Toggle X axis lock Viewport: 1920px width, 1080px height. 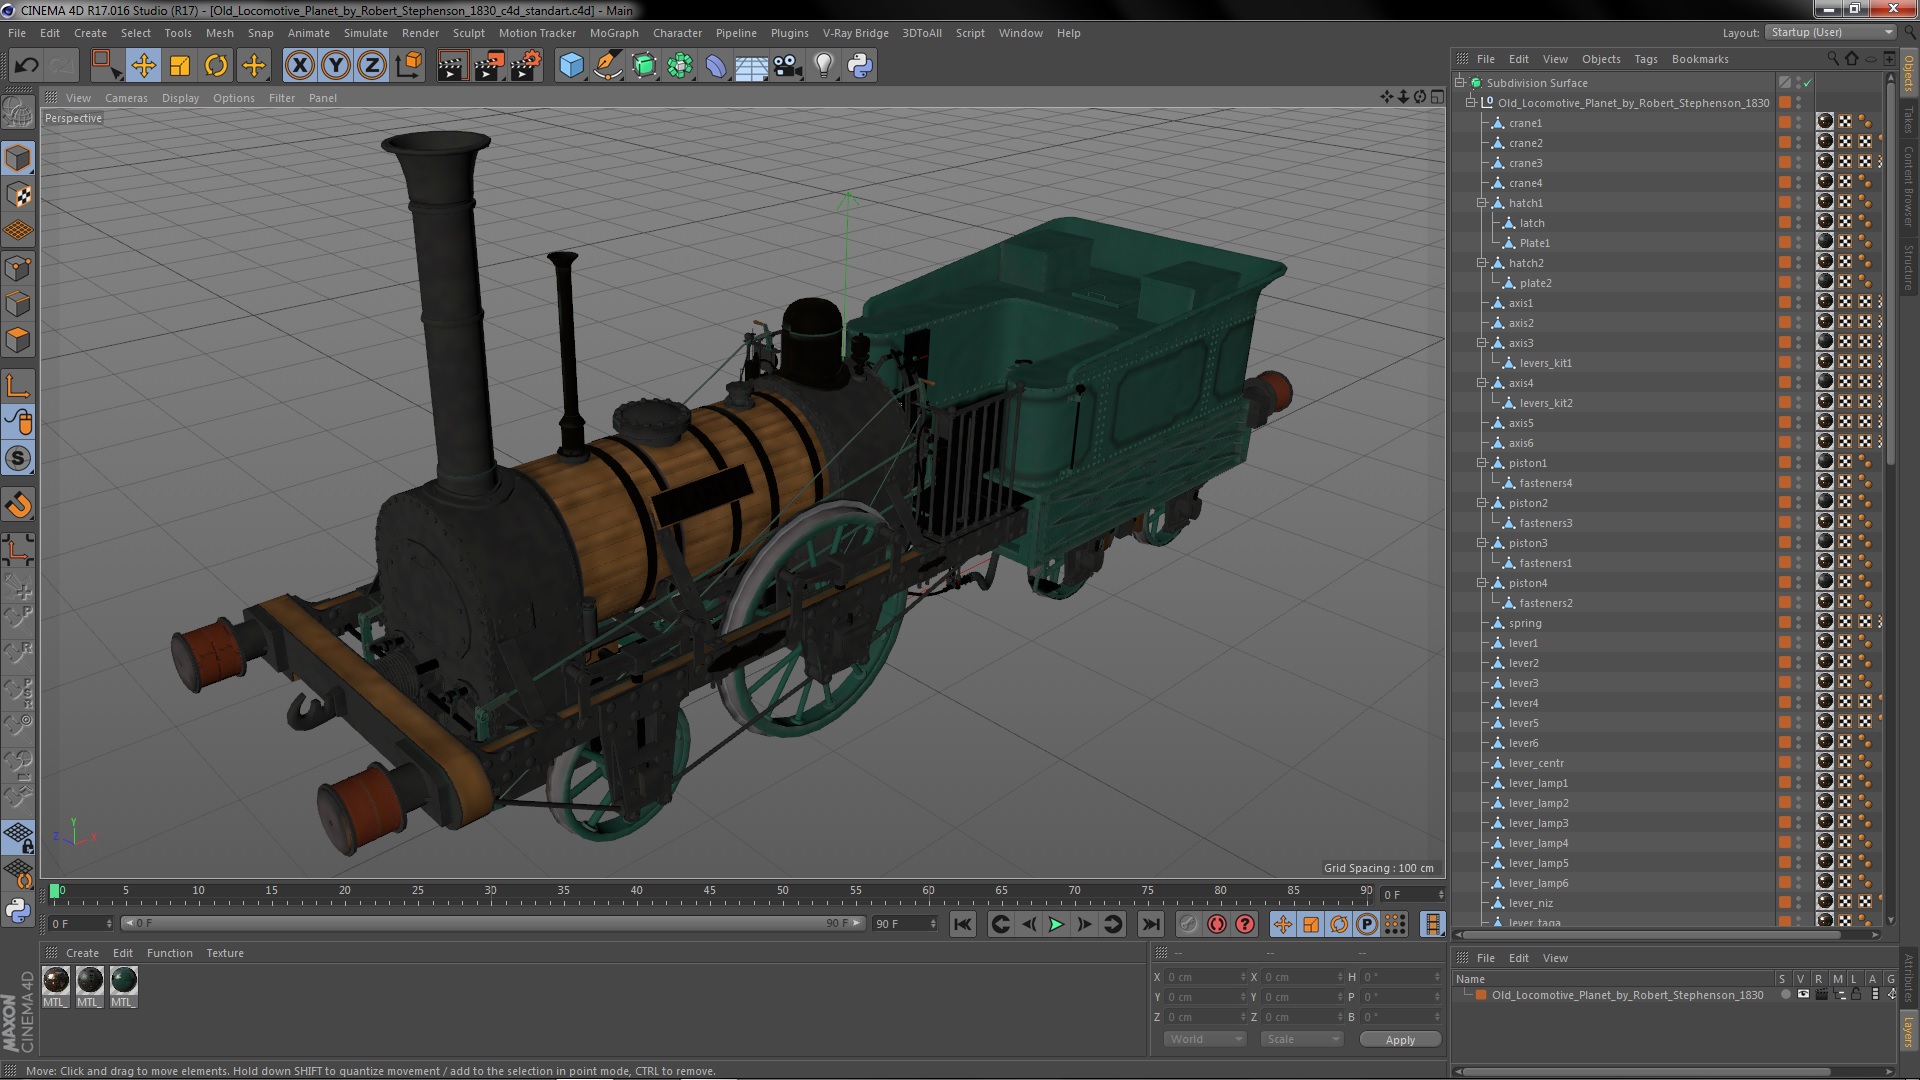pyautogui.click(x=299, y=66)
